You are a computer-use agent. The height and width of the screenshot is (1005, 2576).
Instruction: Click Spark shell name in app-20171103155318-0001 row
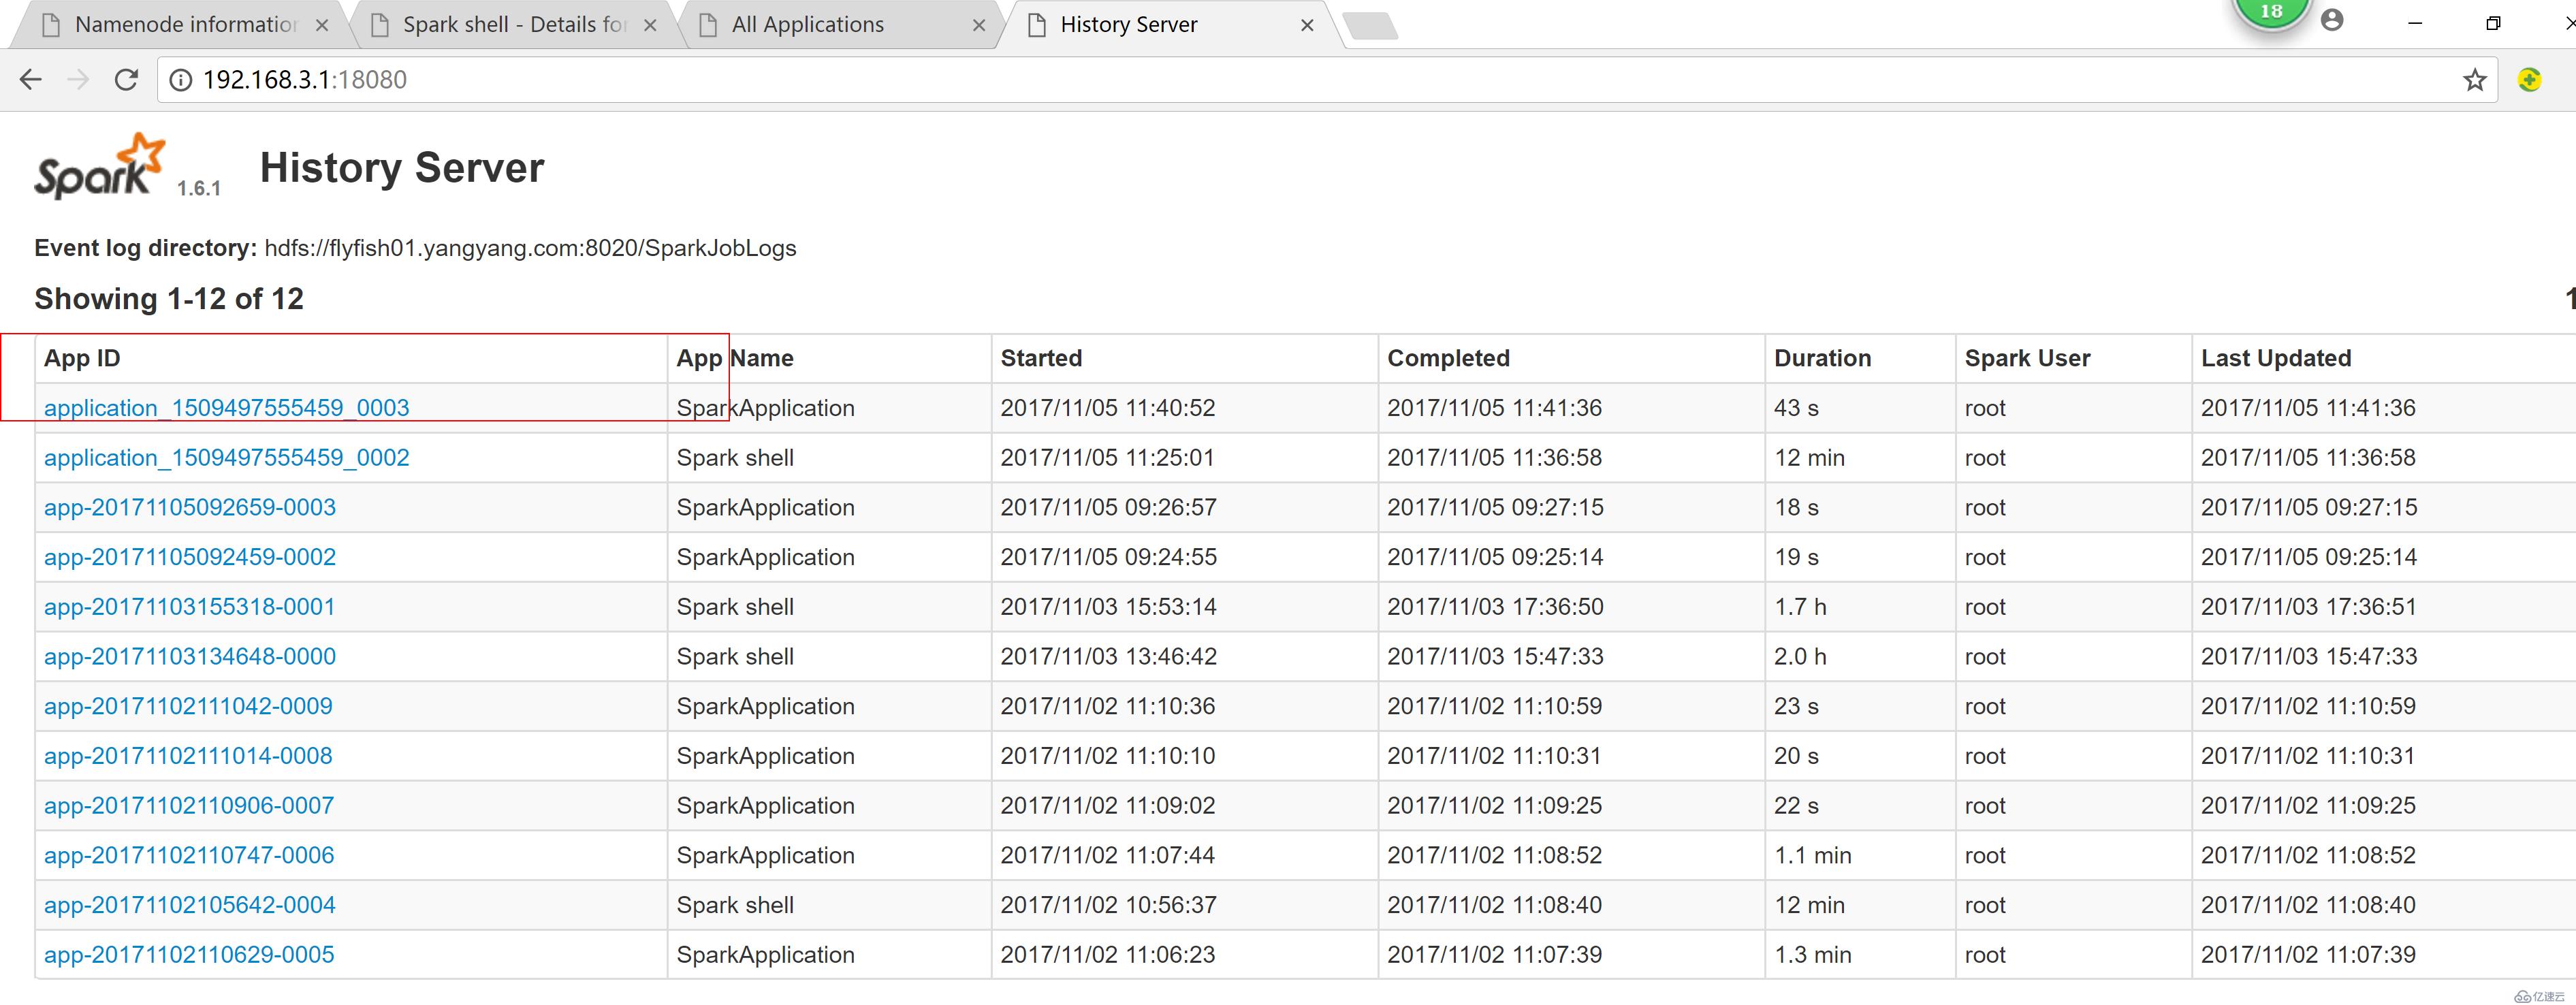pos(735,607)
